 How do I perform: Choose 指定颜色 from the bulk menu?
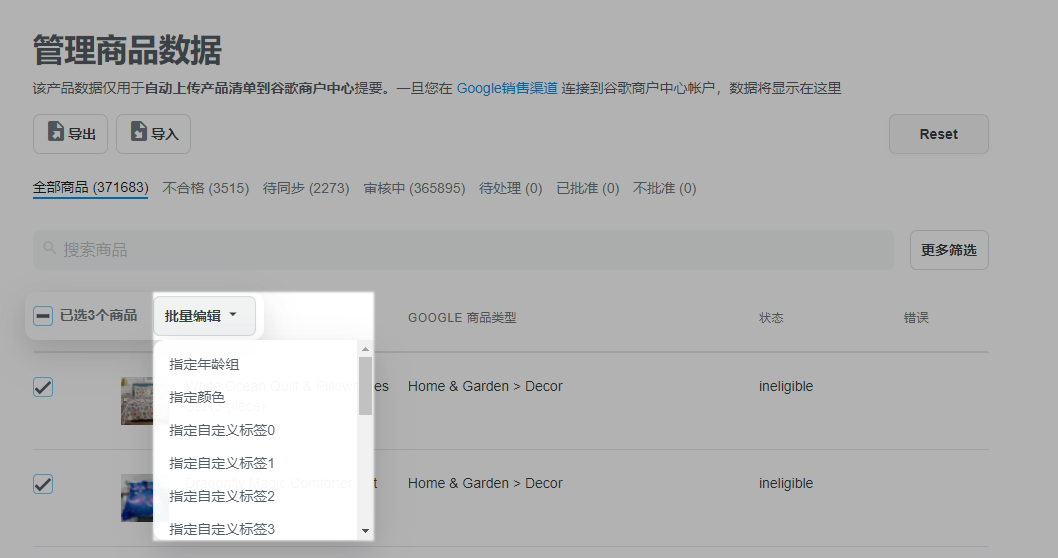(x=198, y=398)
